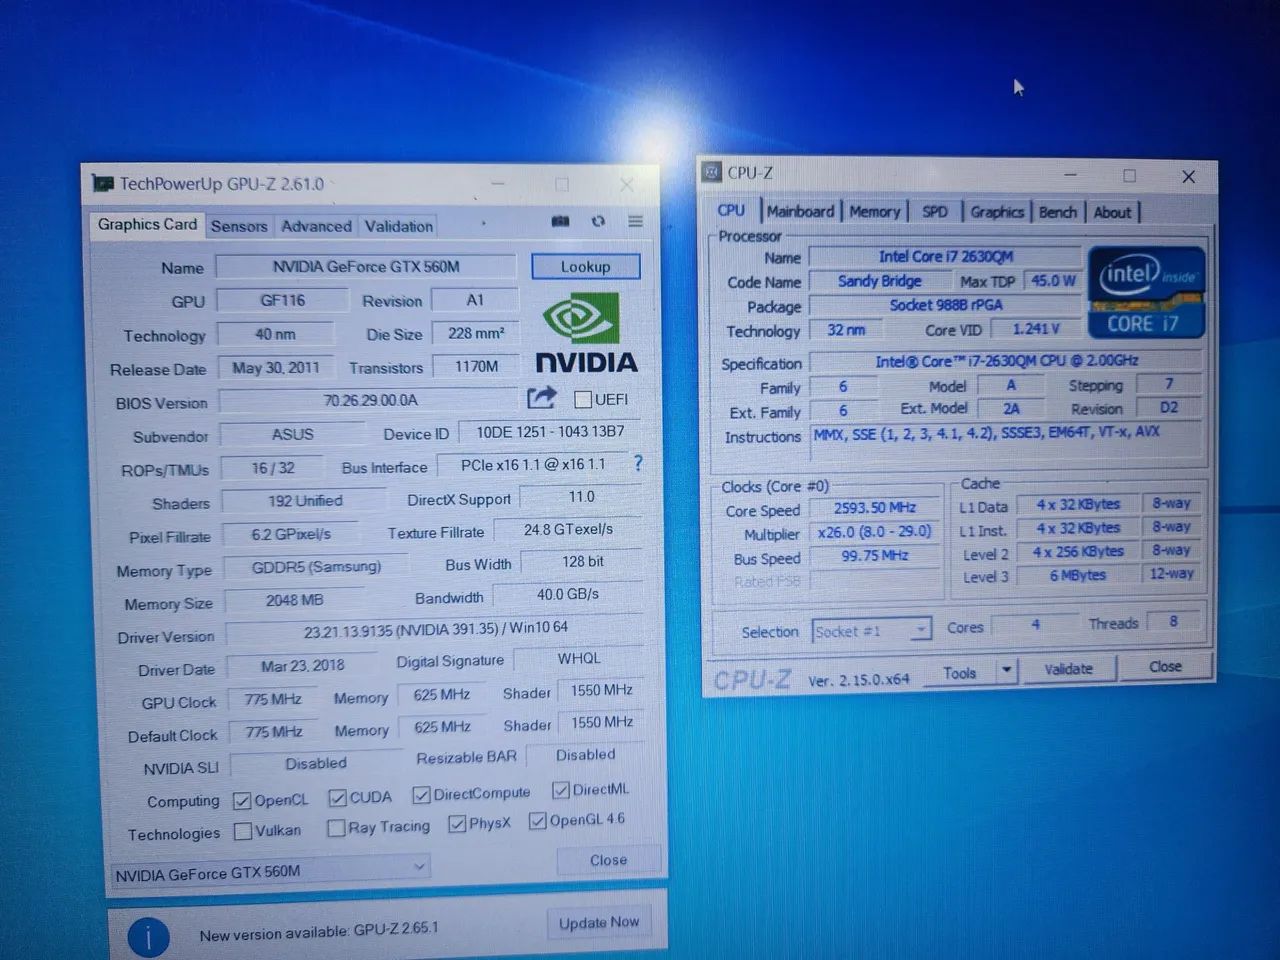Toggle the OpenGL 4.6 checkbox

pos(538,821)
